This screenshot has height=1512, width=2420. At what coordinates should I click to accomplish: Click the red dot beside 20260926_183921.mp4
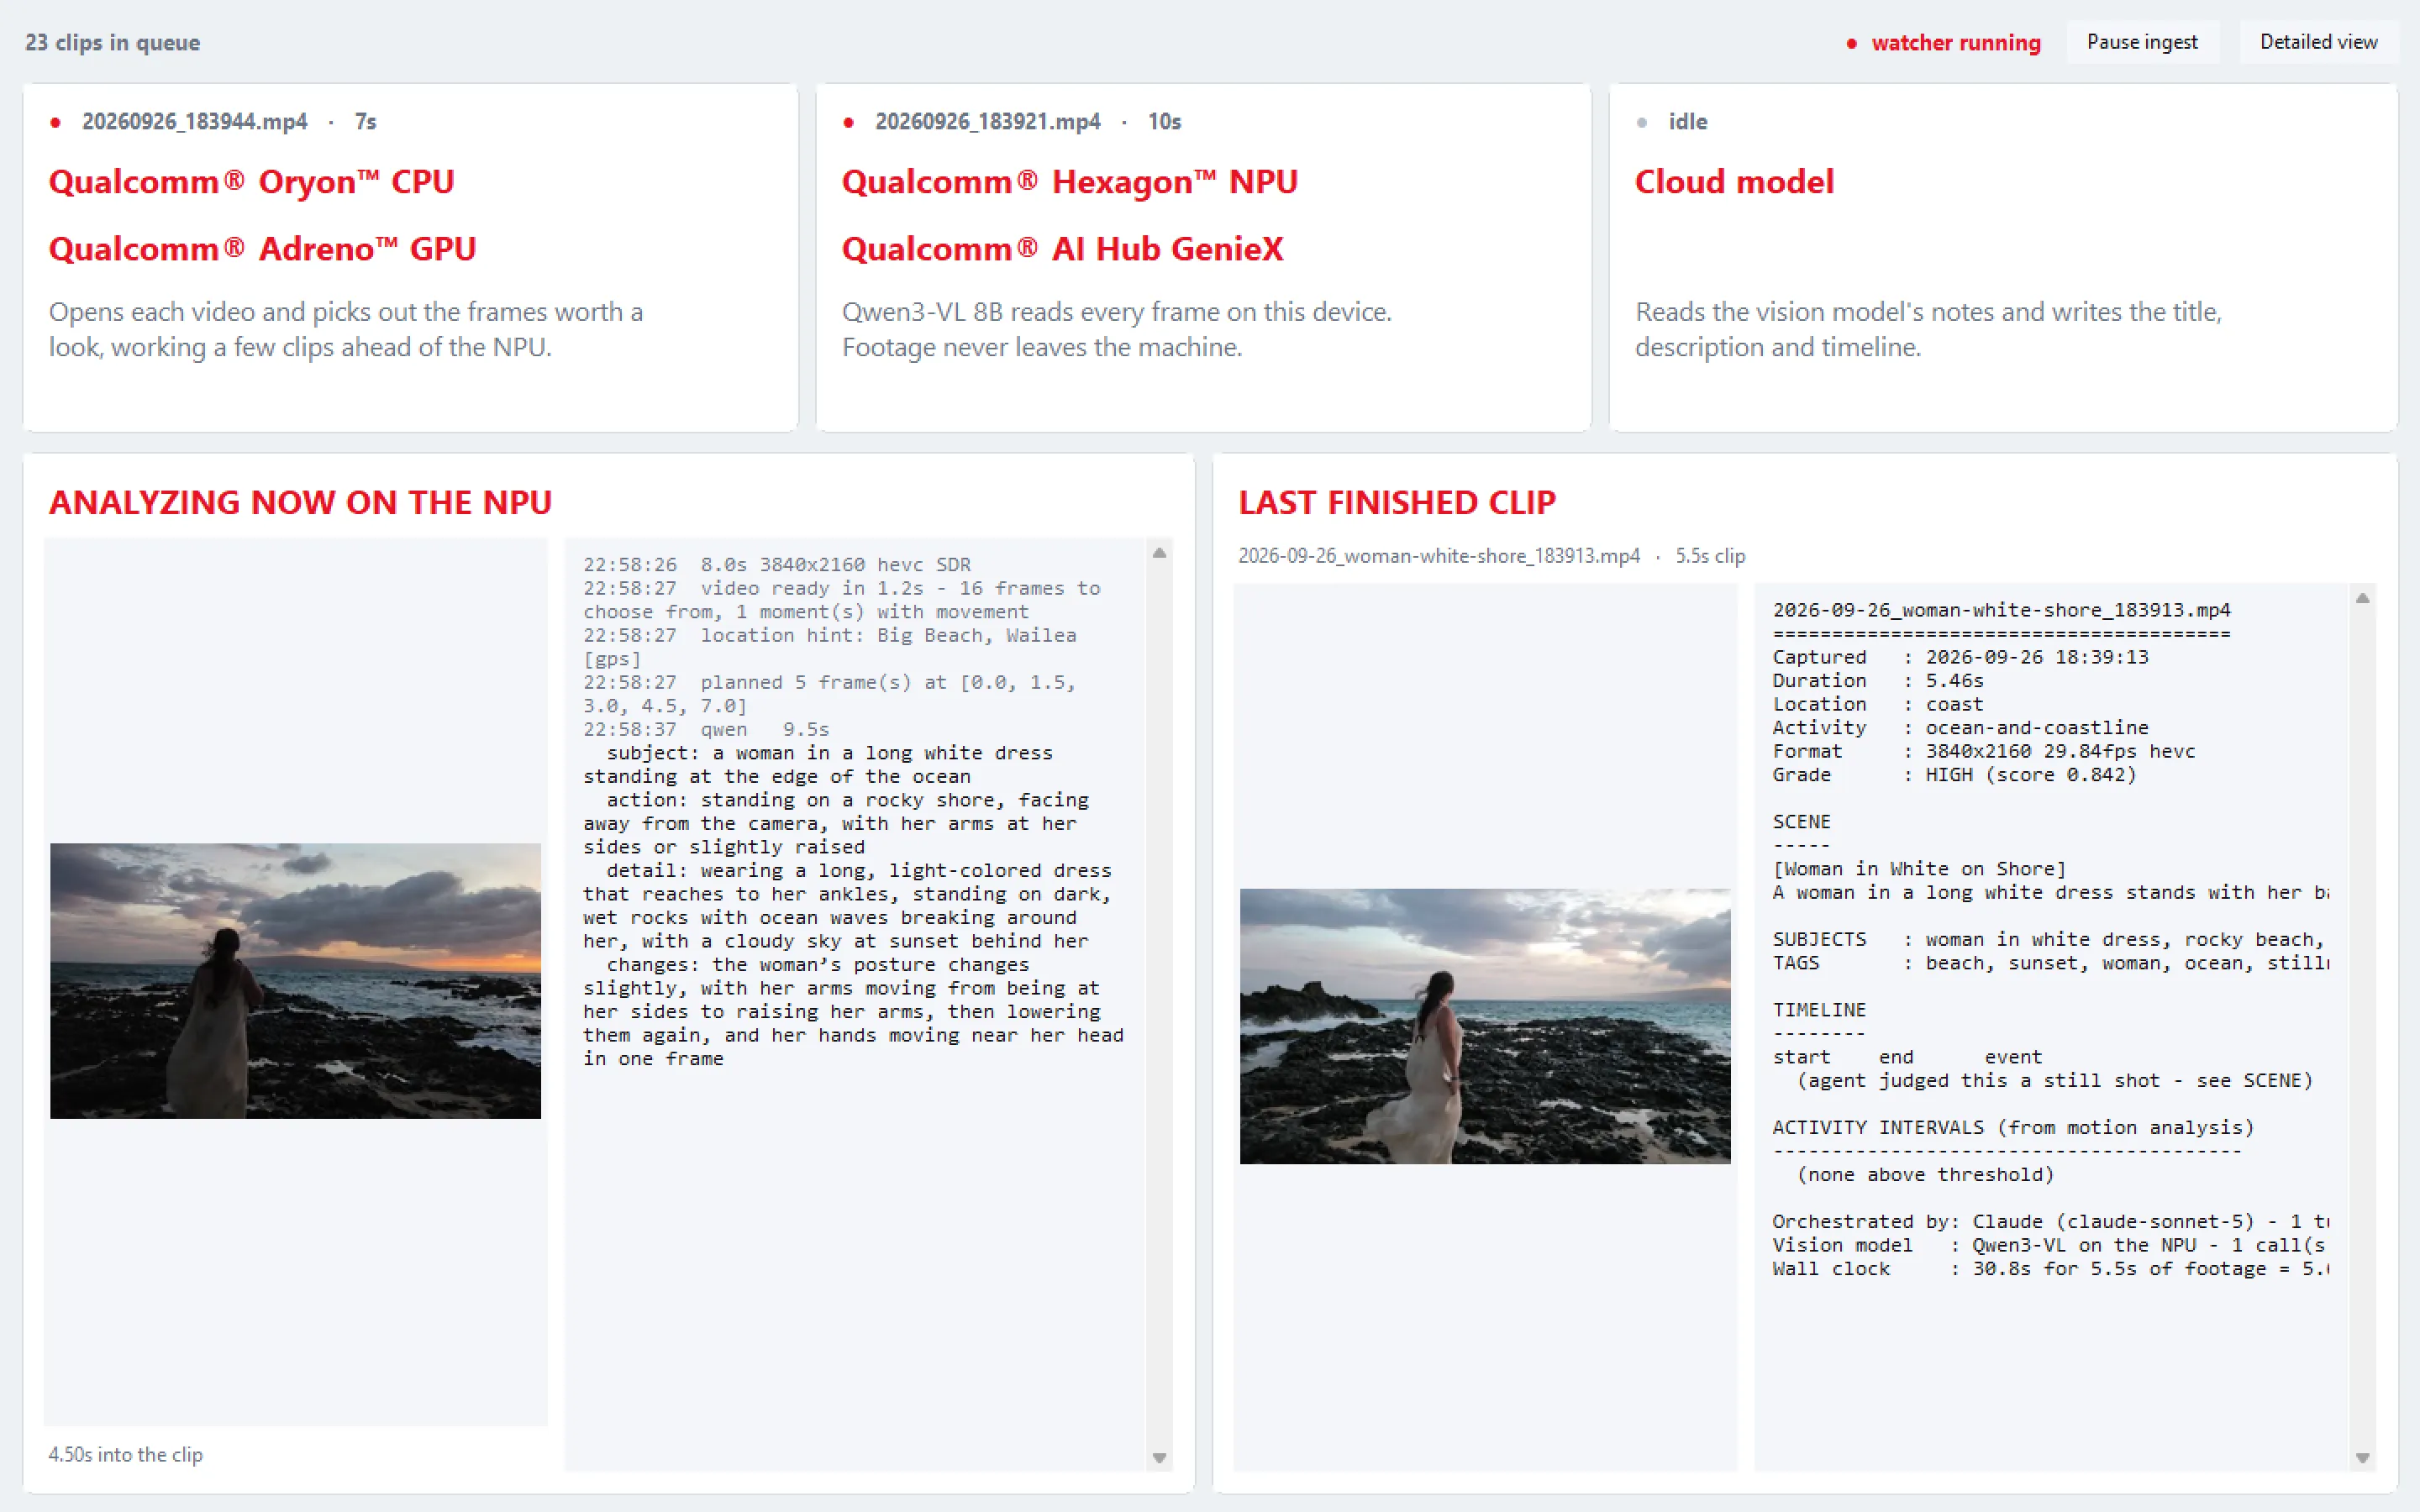pos(849,122)
